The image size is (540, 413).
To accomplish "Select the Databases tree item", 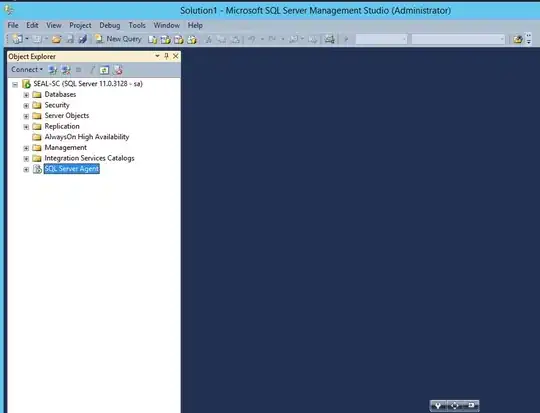I will (x=60, y=94).
